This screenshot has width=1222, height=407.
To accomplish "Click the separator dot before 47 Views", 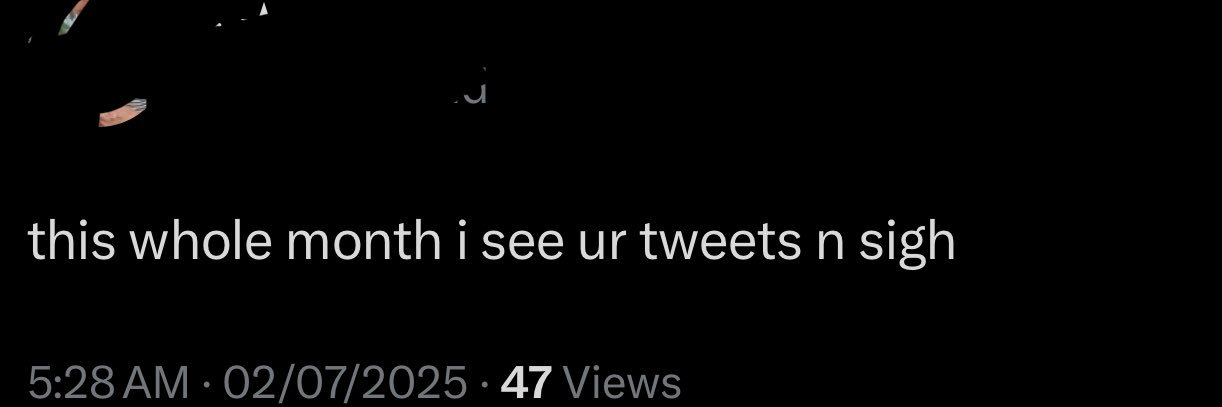I will point(484,383).
